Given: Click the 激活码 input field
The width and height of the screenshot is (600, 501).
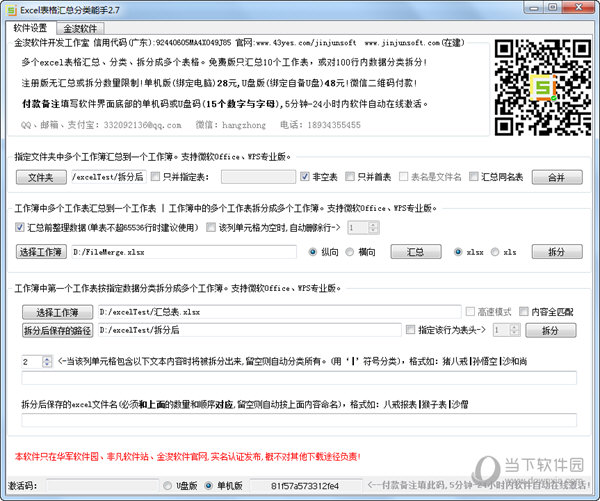Looking at the screenshot, I should click(x=102, y=485).
